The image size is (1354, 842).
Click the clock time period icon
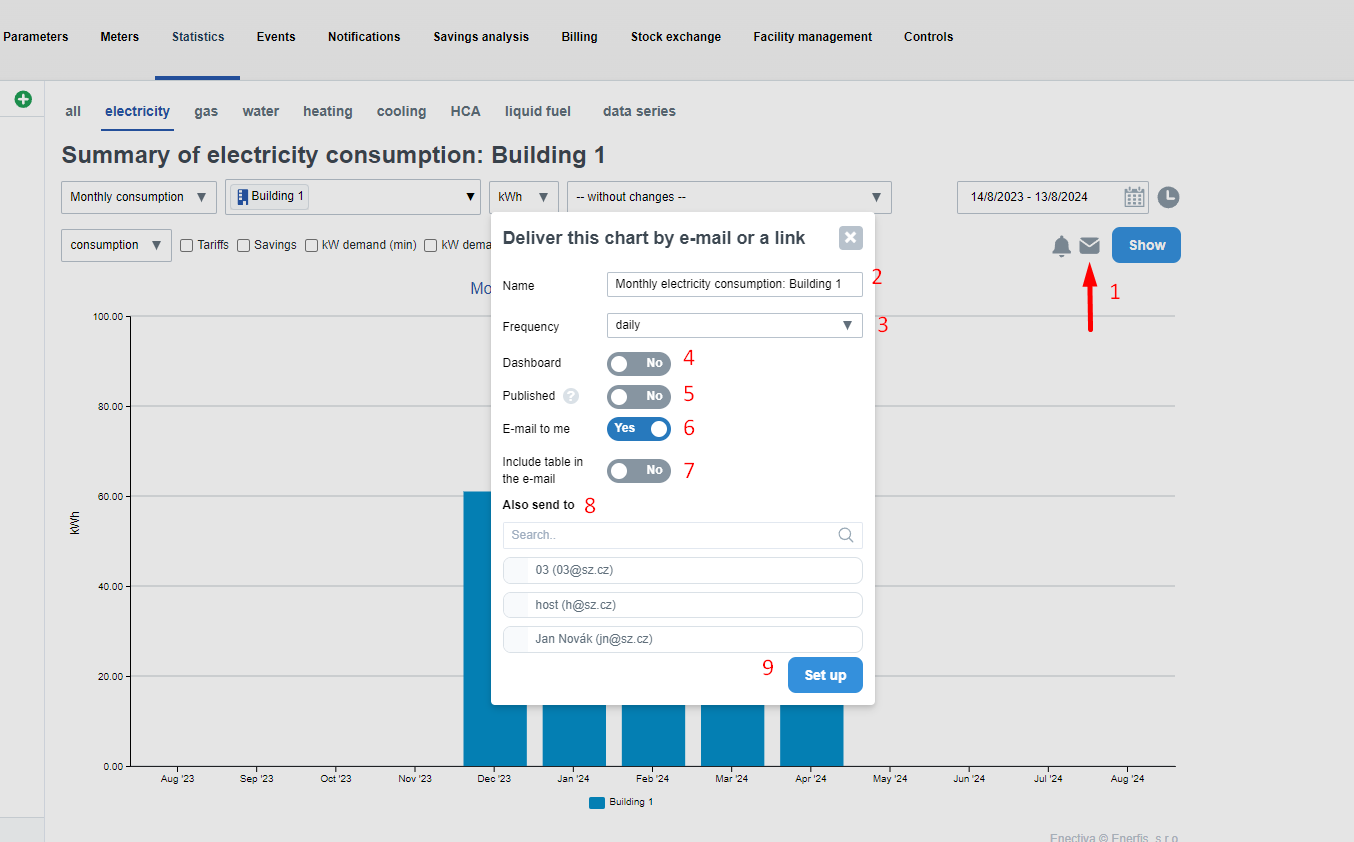[1168, 197]
